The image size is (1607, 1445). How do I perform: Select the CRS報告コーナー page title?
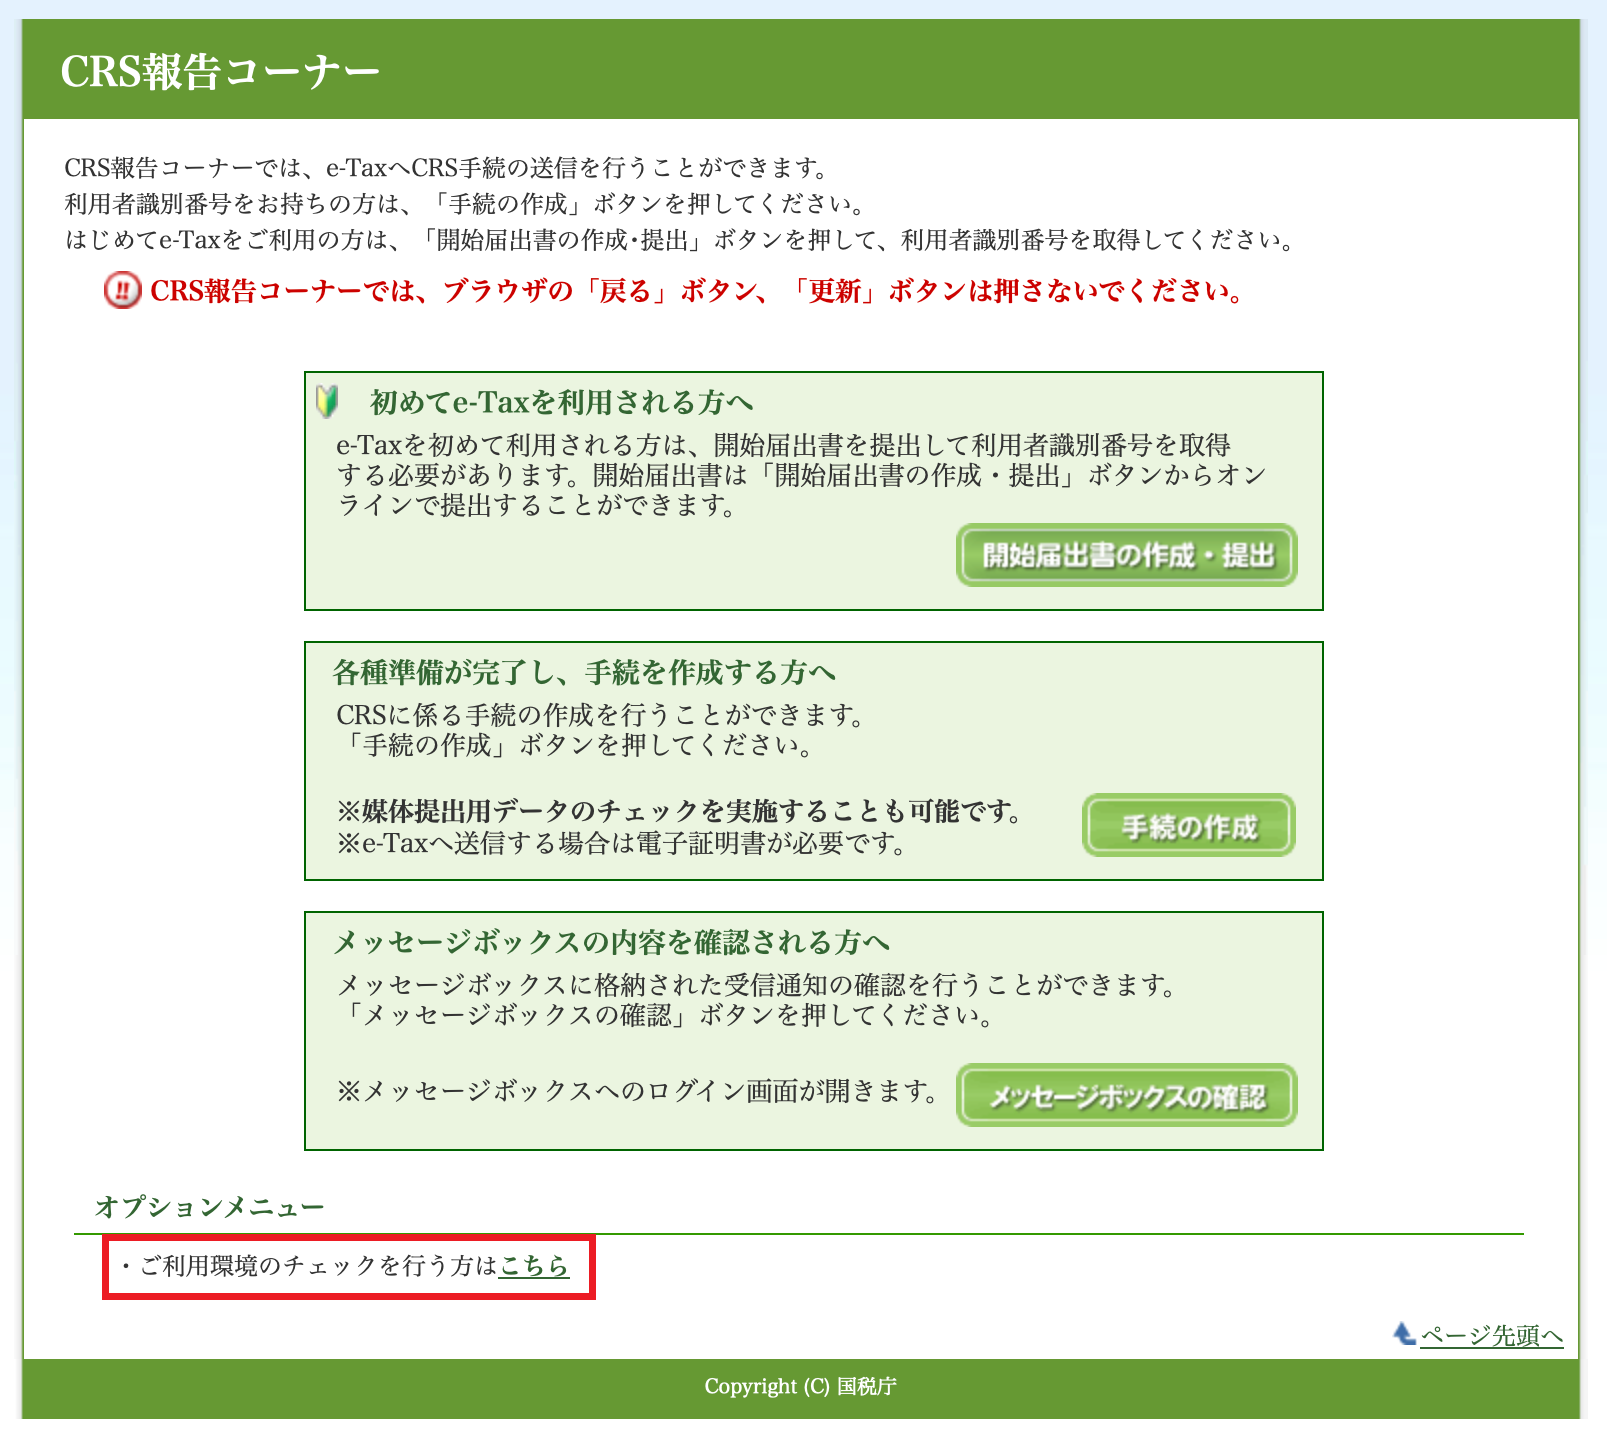click(220, 71)
